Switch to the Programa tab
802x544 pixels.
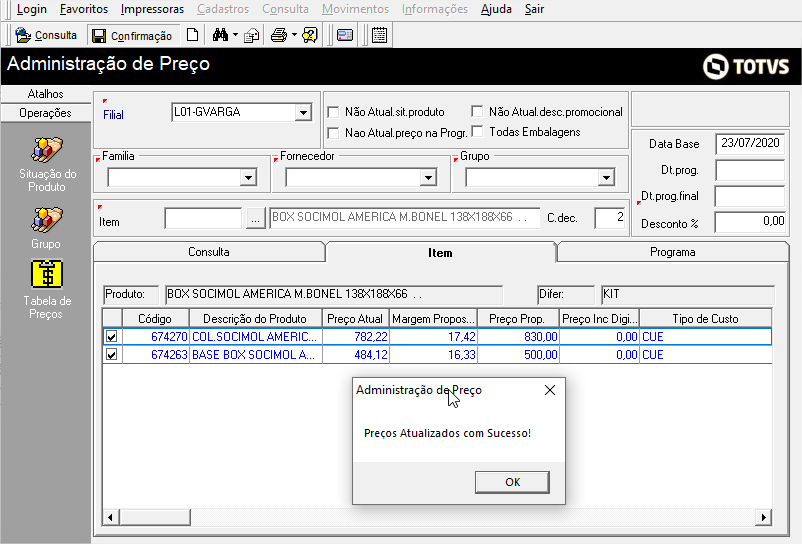click(673, 252)
